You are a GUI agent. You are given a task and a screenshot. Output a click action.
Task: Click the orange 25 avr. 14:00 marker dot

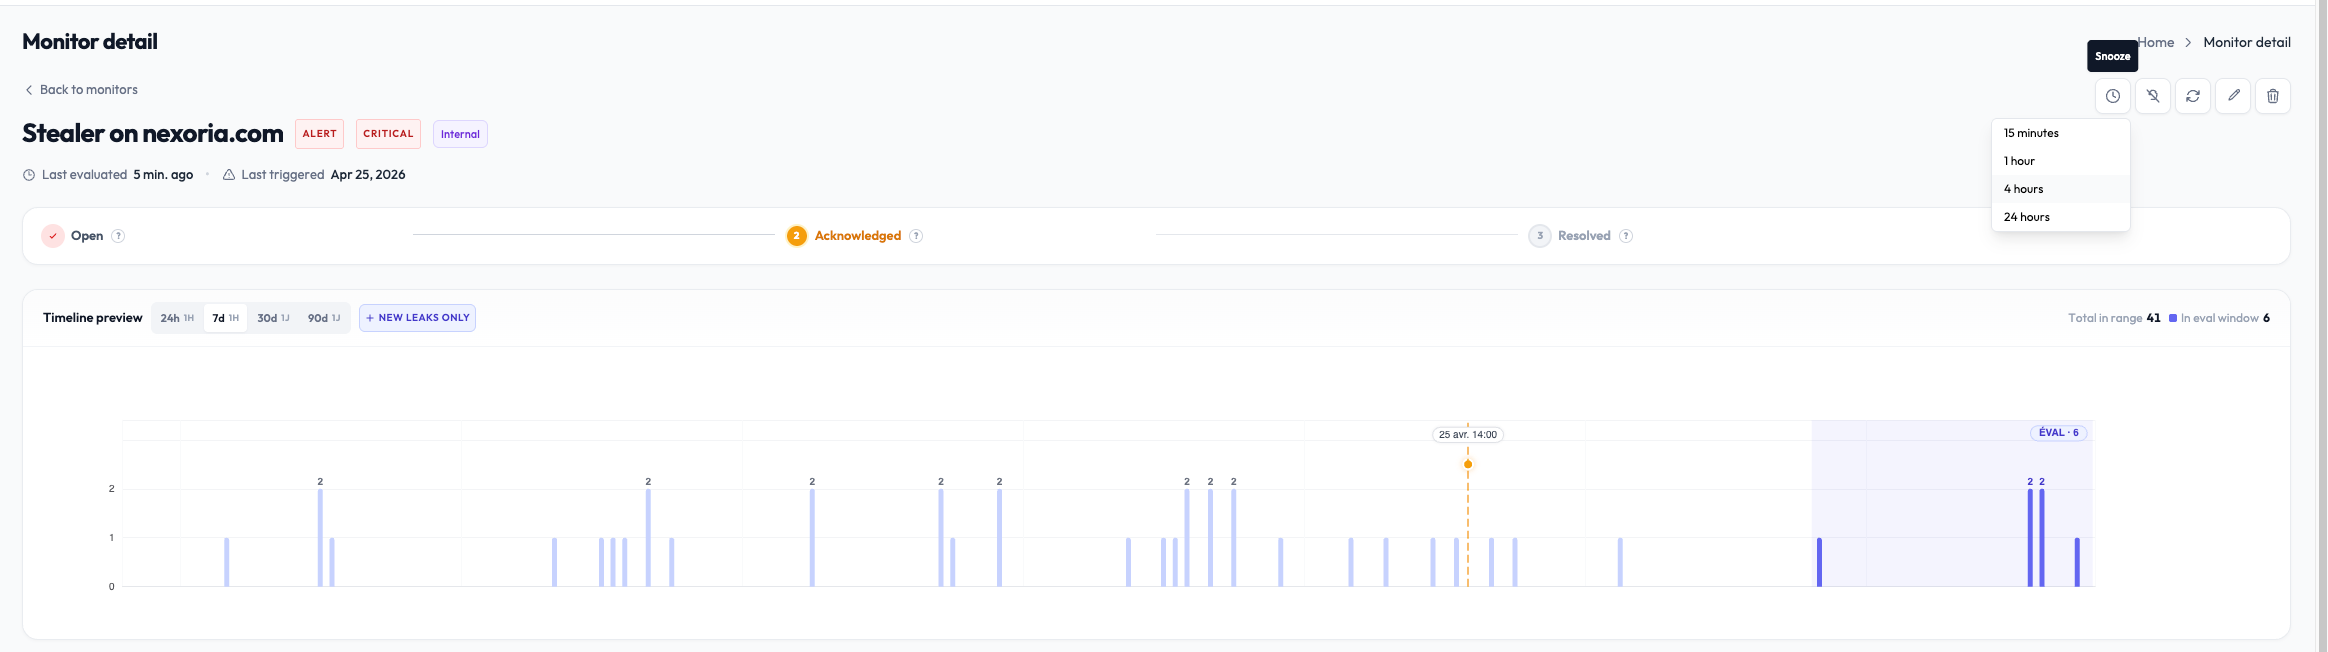click(1468, 464)
